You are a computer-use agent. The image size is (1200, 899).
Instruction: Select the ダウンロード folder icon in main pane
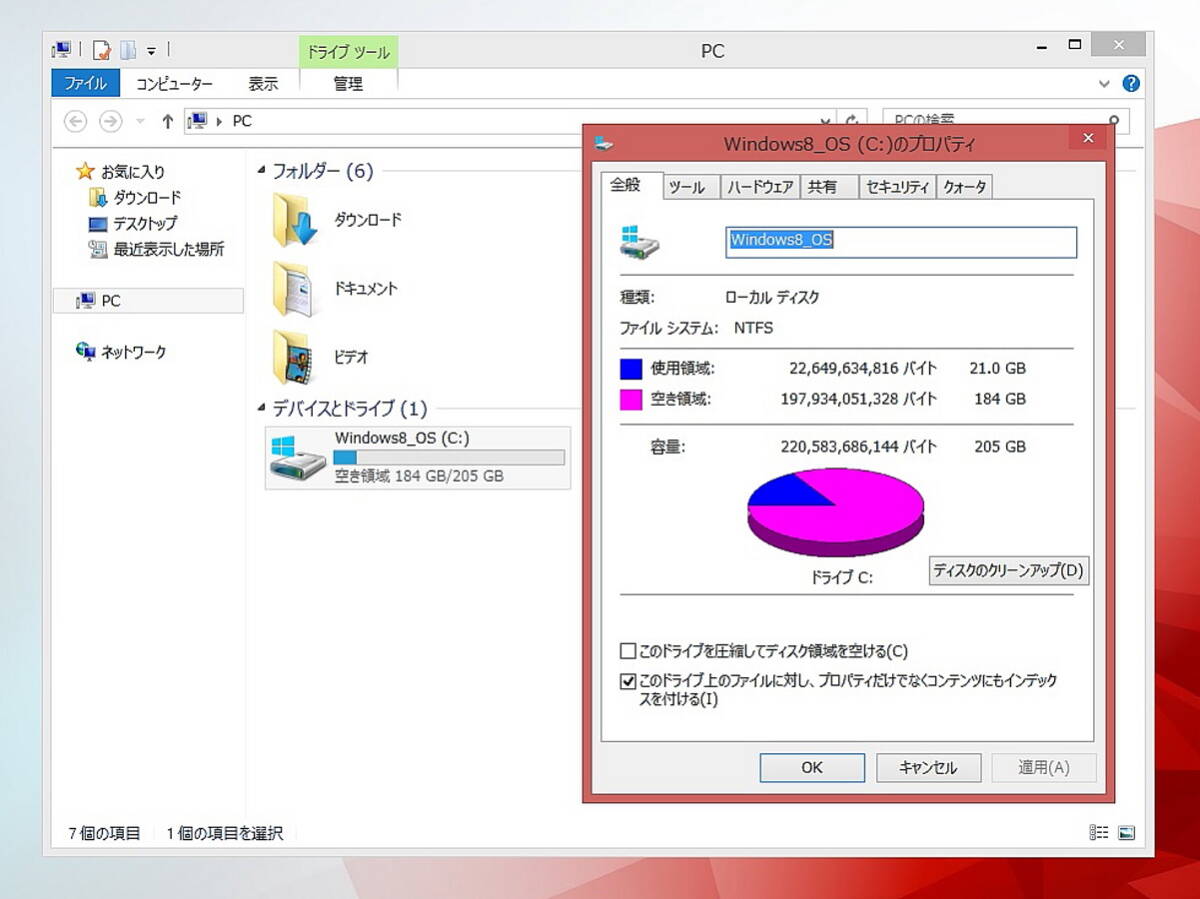(296, 220)
